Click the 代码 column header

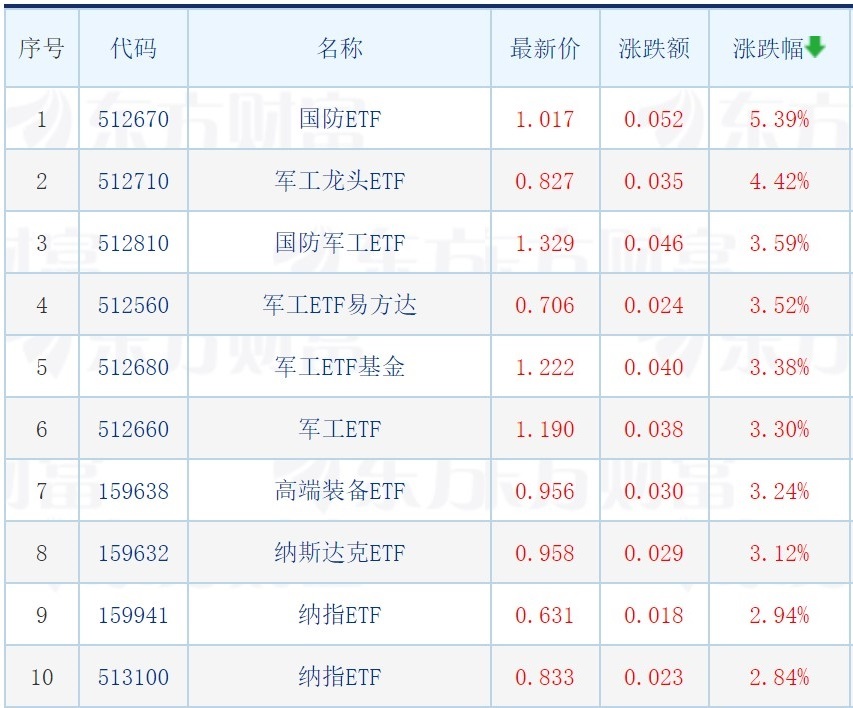click(x=133, y=48)
